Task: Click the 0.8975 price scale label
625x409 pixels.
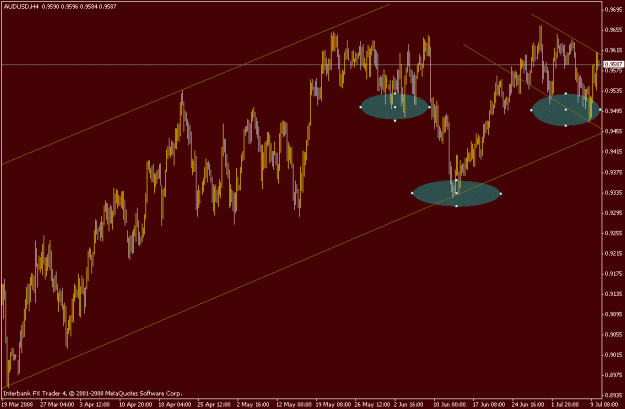Action: click(614, 375)
